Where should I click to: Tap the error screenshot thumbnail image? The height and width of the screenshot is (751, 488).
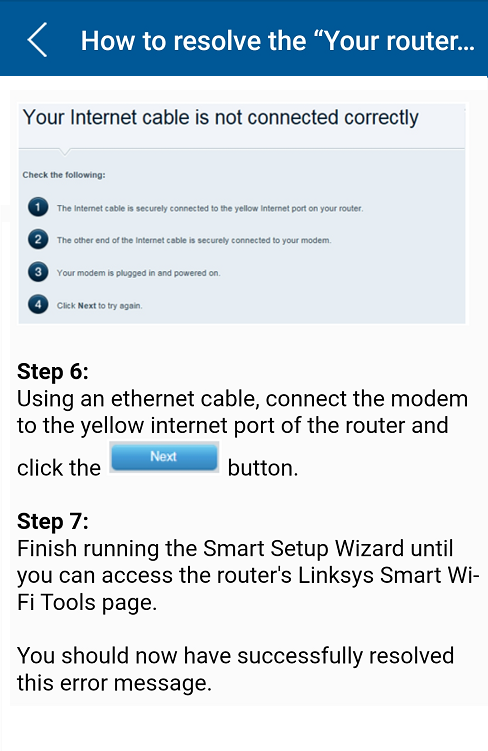tap(242, 214)
